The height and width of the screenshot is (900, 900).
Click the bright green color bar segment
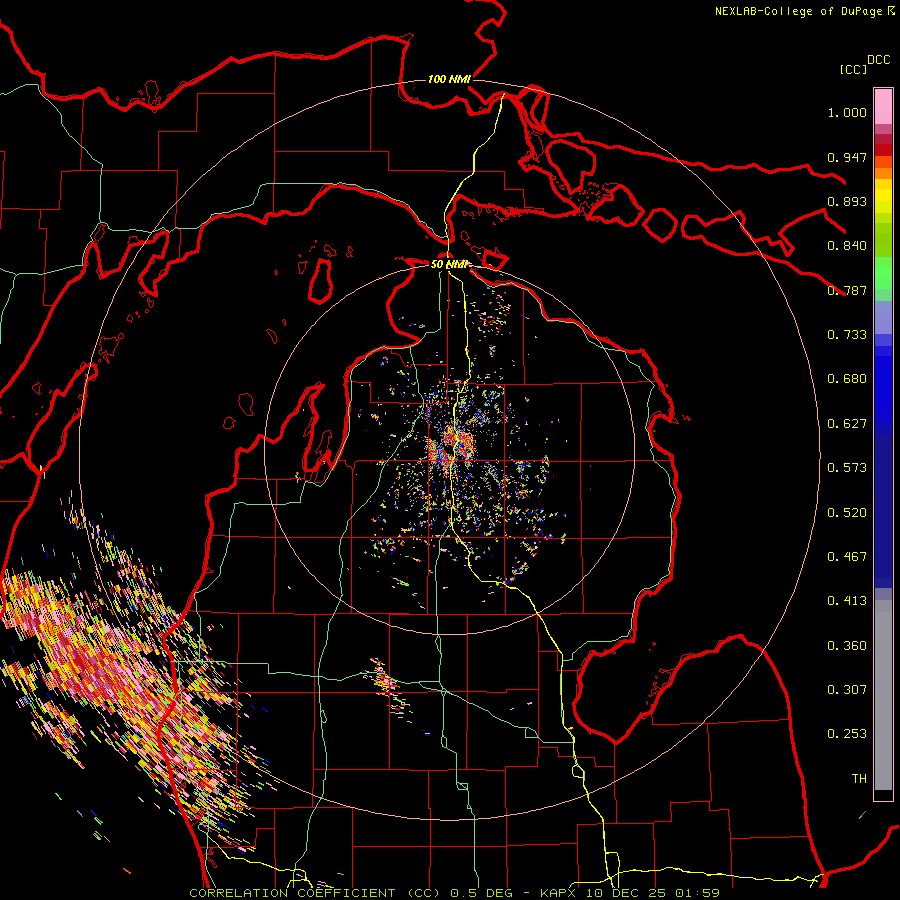[x=883, y=272]
